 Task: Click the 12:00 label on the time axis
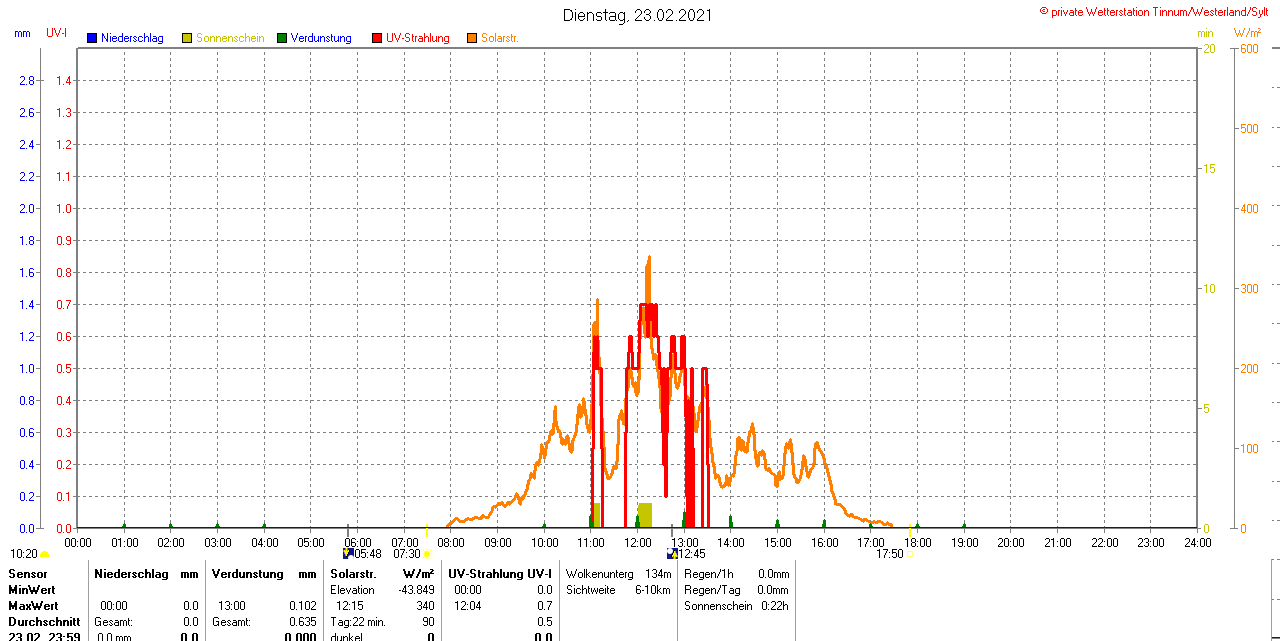tap(638, 543)
